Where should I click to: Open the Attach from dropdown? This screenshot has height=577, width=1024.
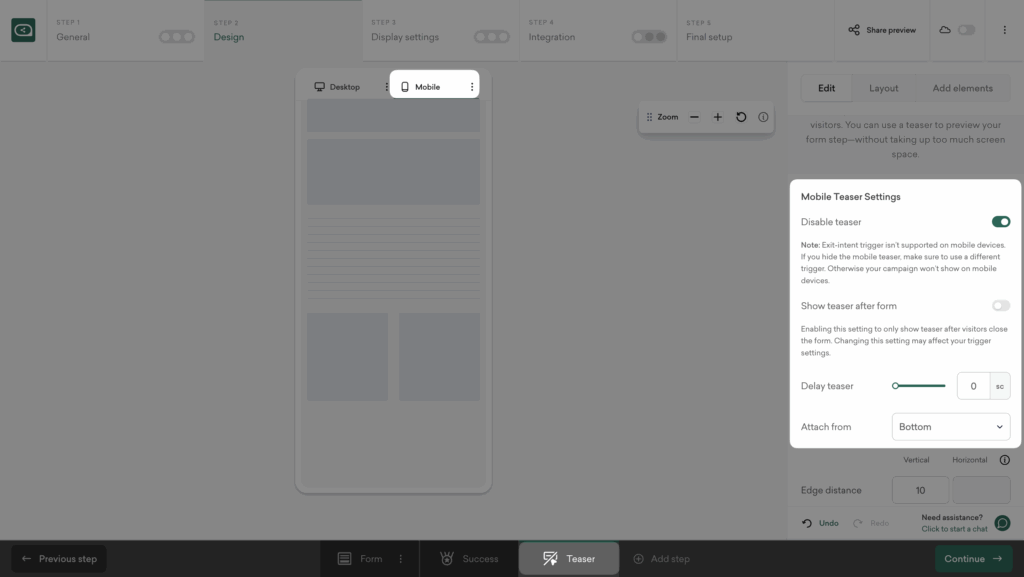(x=950, y=427)
